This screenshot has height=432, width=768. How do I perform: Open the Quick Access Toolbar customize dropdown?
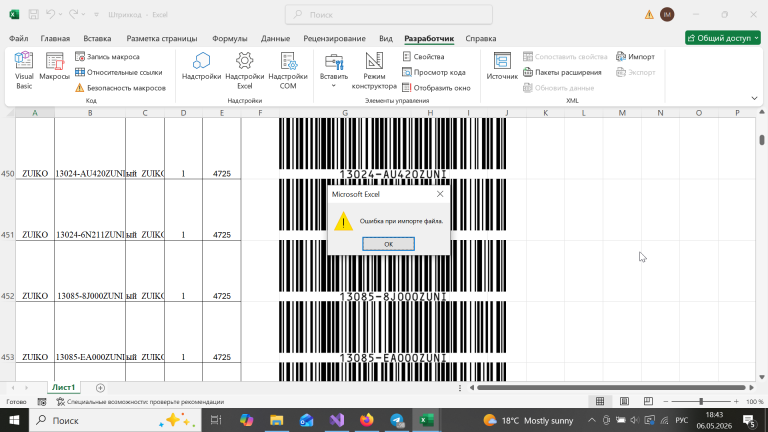(x=96, y=15)
